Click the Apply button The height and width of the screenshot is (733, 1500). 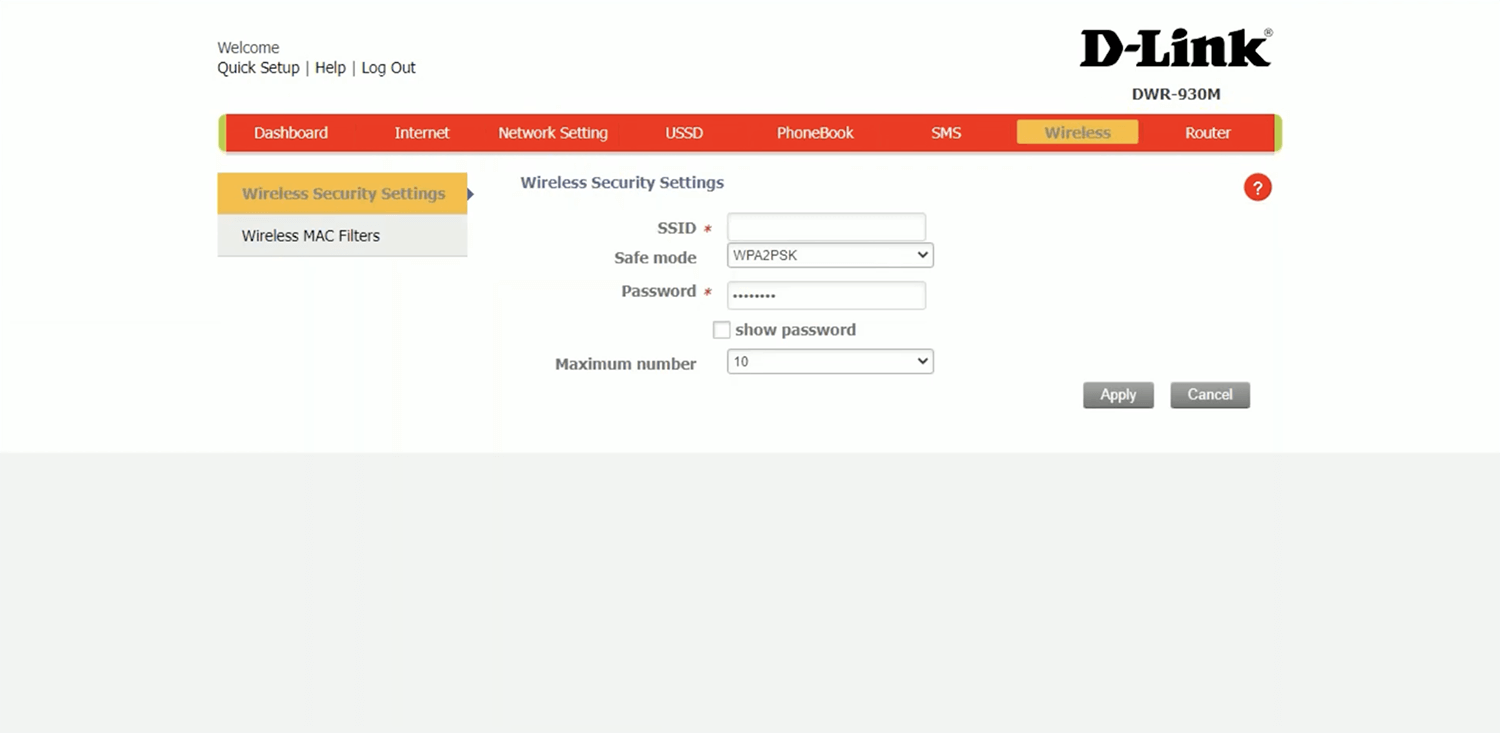pos(1118,395)
